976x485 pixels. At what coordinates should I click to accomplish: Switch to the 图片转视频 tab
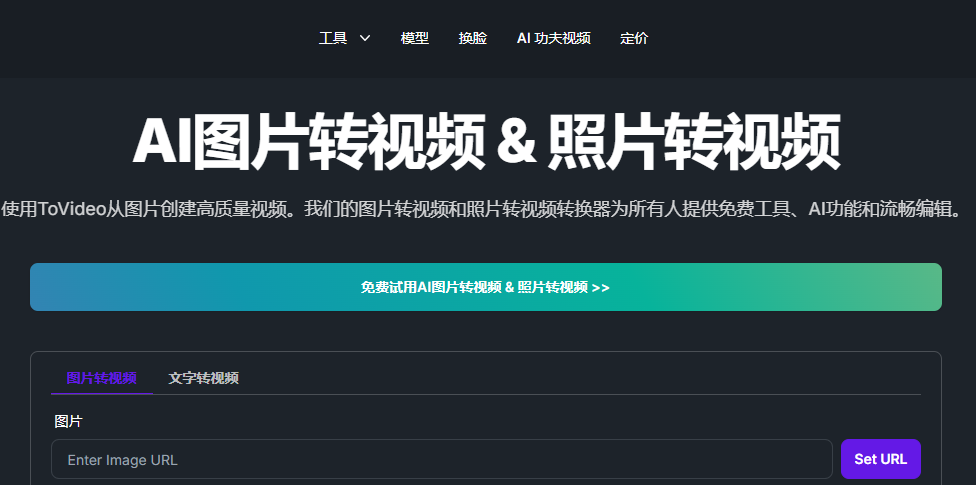(101, 378)
